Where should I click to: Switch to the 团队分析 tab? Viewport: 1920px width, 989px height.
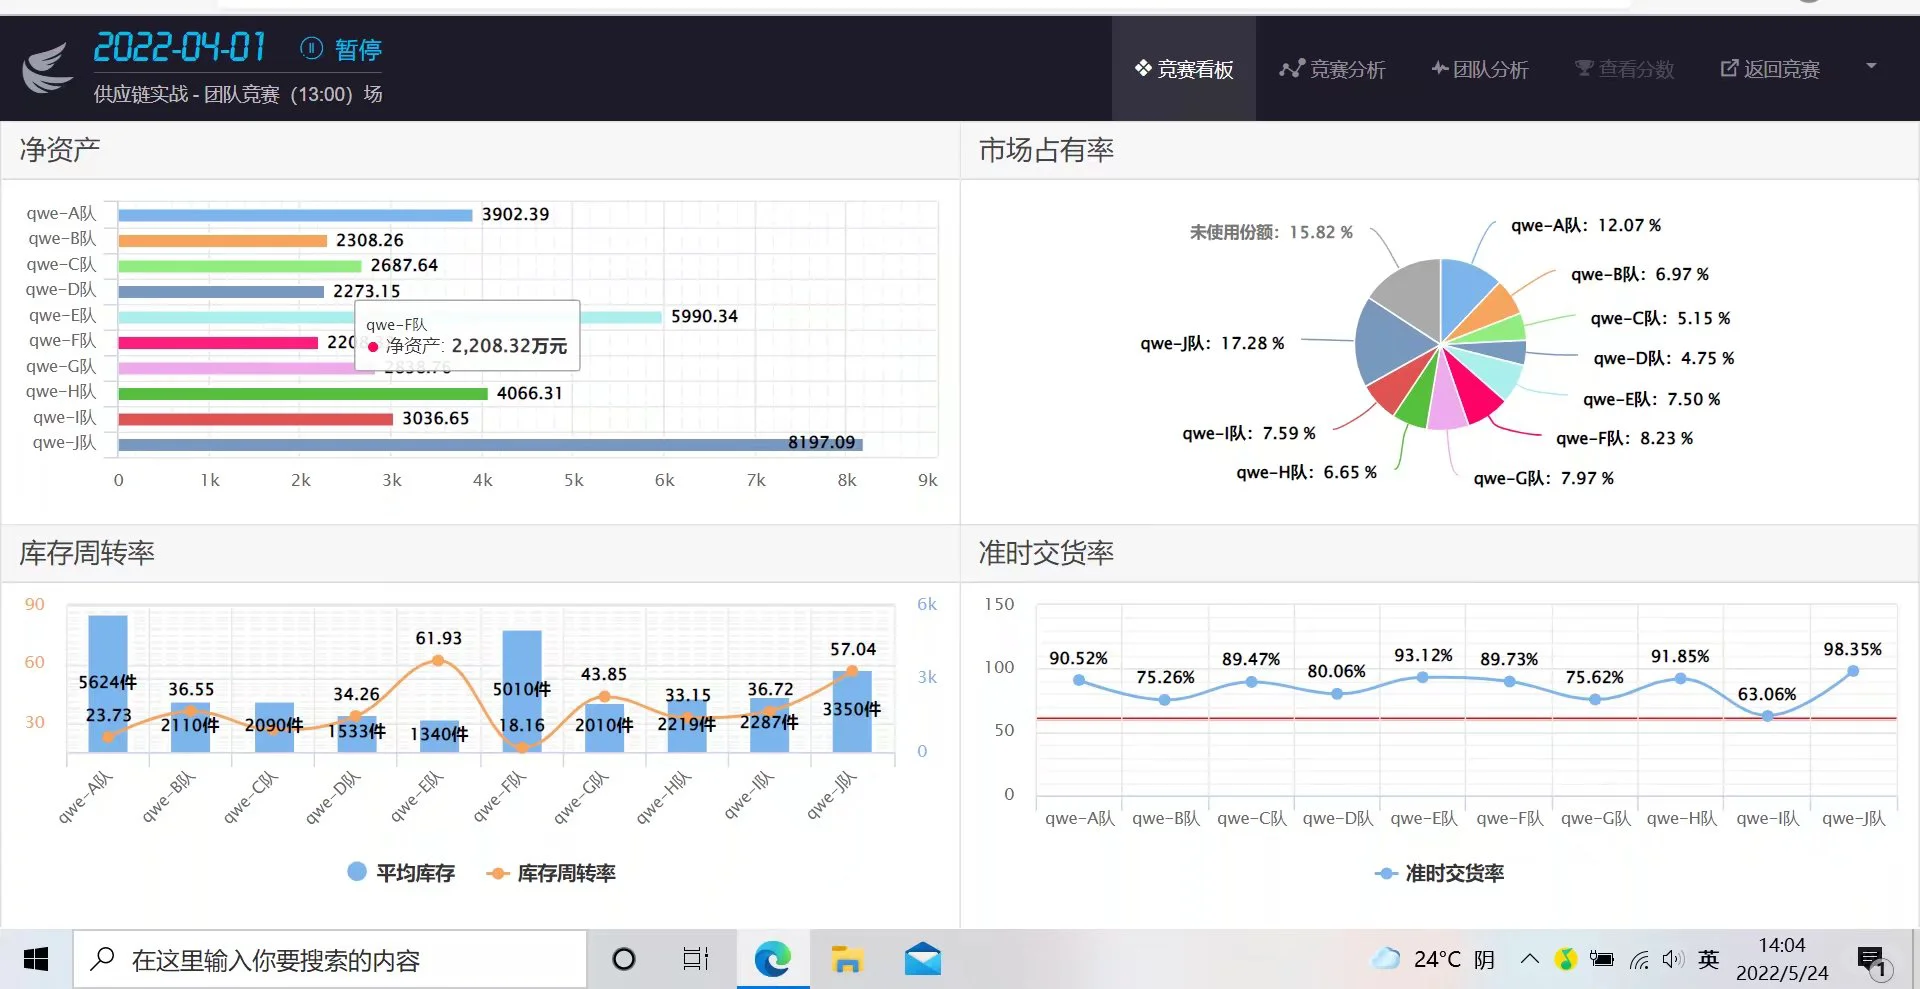[1480, 68]
